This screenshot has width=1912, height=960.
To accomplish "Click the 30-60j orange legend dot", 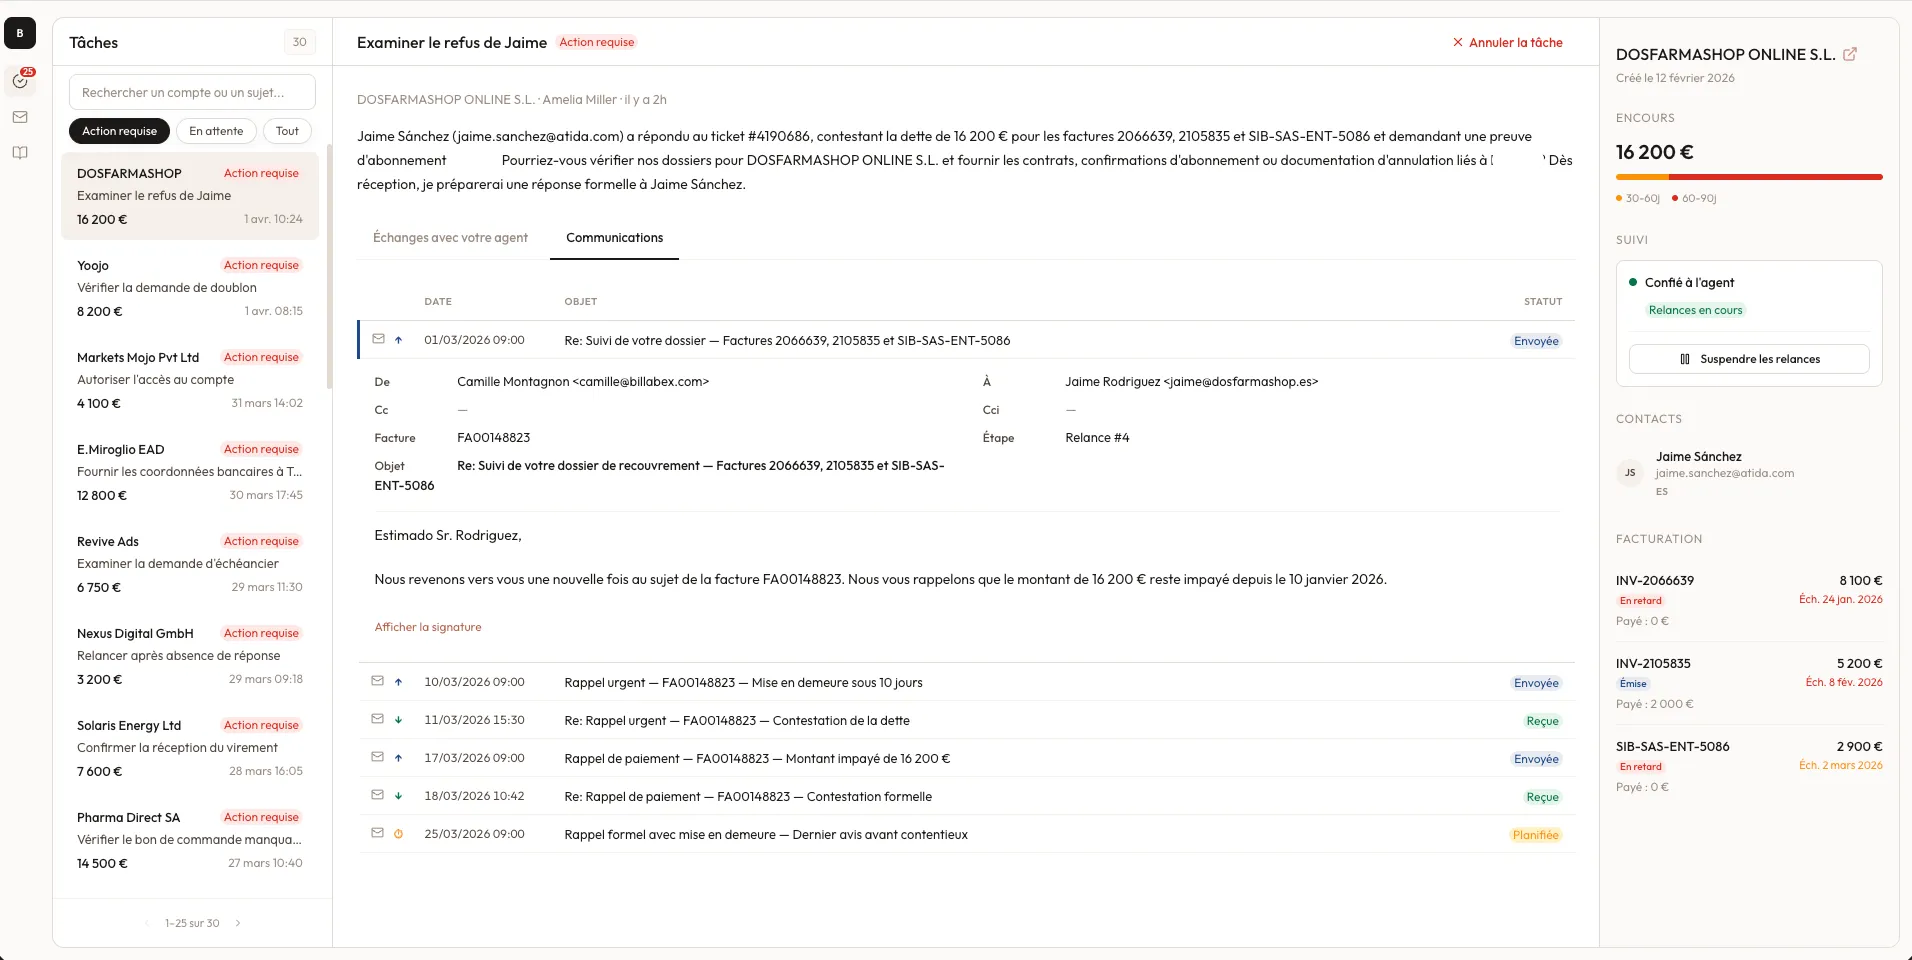I will (1619, 198).
